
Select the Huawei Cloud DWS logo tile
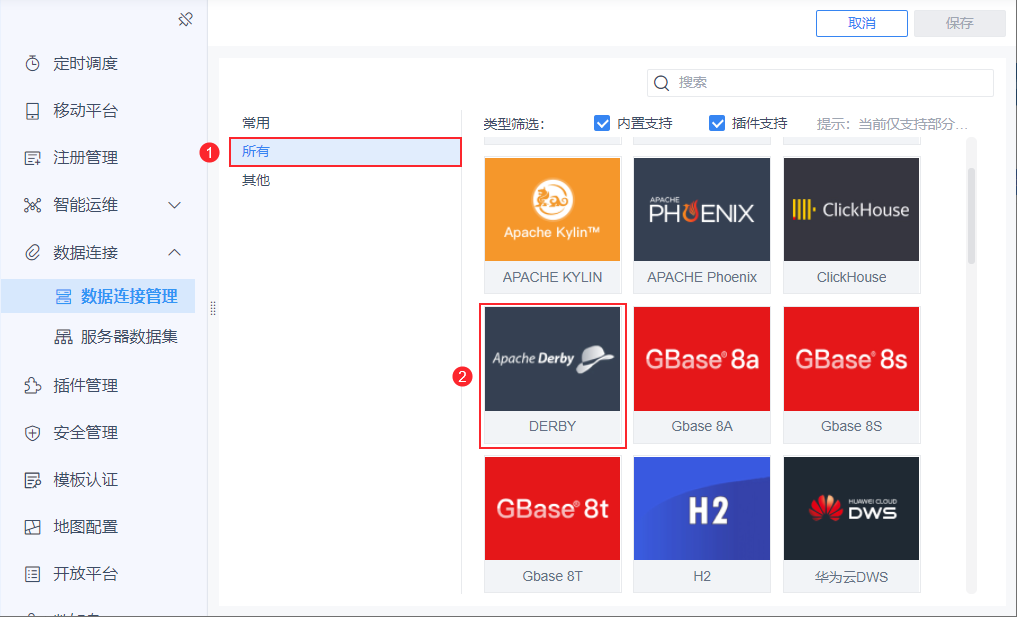tap(852, 509)
